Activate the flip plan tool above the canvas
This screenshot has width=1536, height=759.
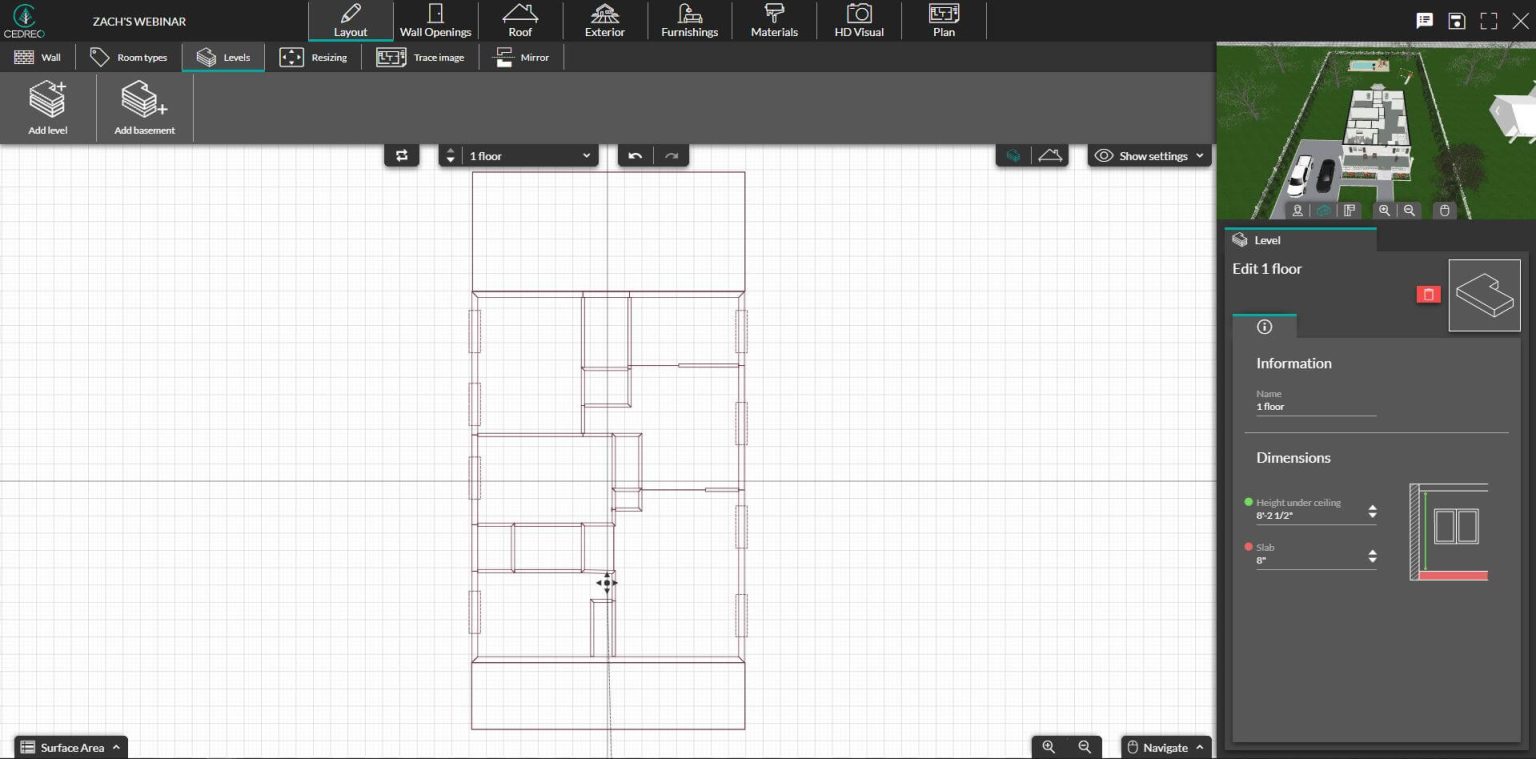tap(402, 155)
